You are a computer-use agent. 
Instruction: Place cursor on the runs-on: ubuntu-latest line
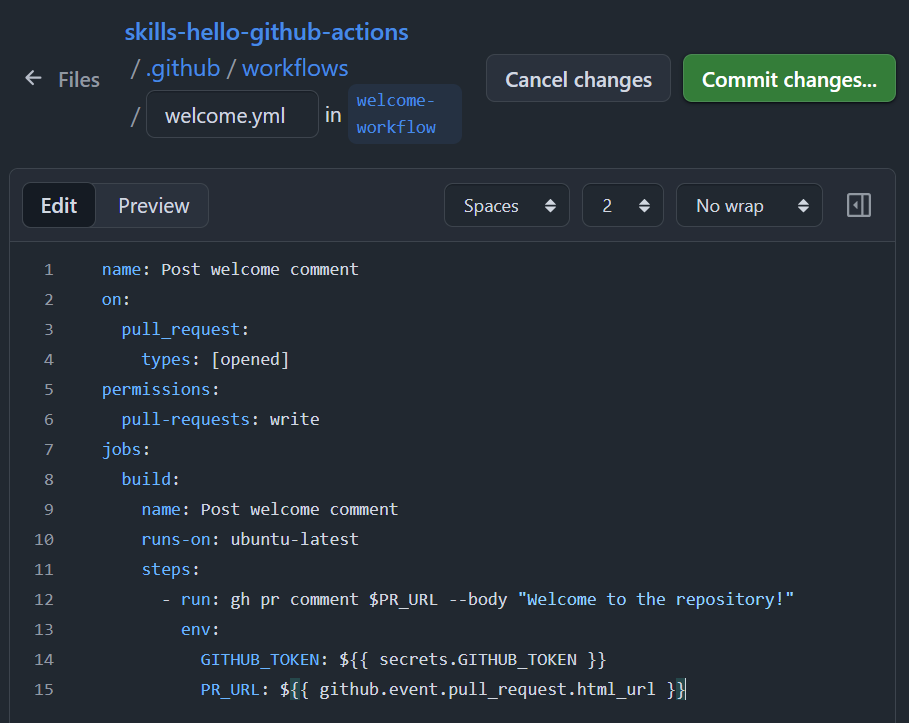pyautogui.click(x=250, y=540)
